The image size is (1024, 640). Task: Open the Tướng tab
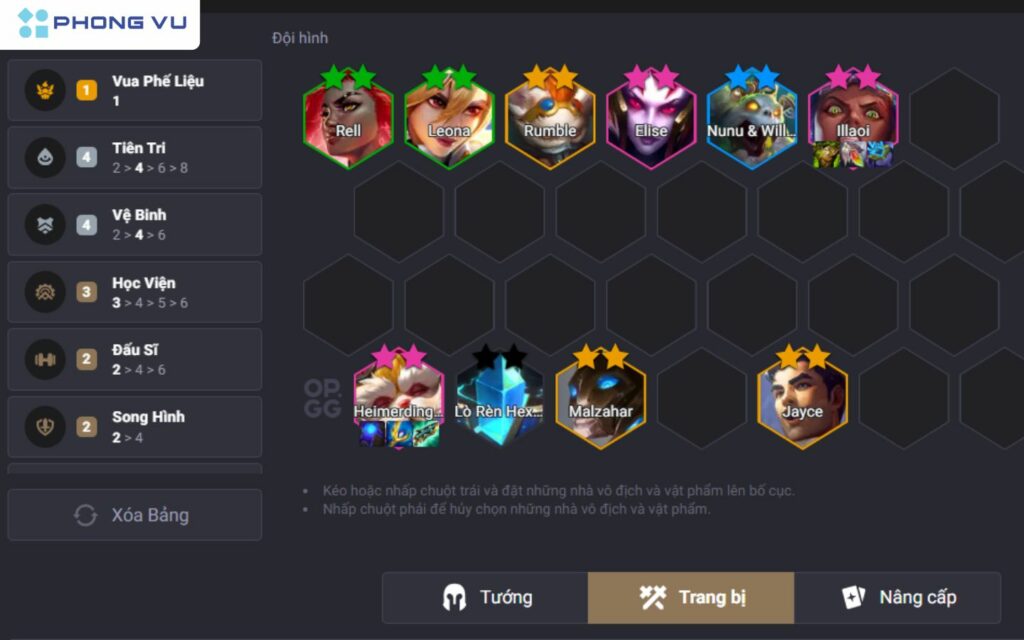click(x=485, y=598)
